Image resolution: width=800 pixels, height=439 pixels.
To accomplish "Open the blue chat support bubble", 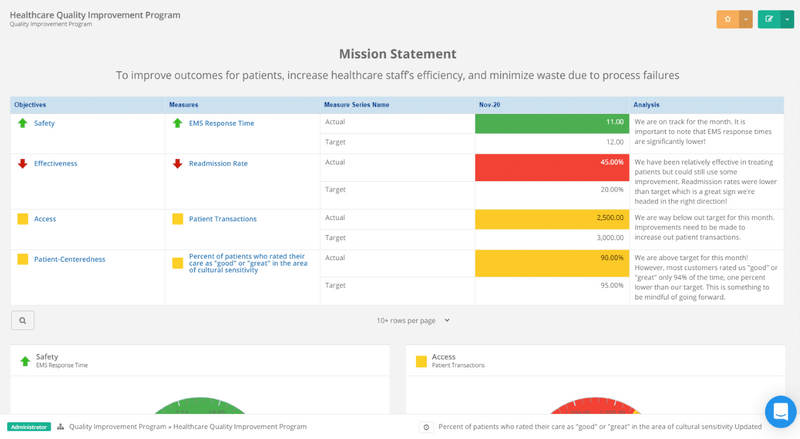I will click(x=780, y=411).
